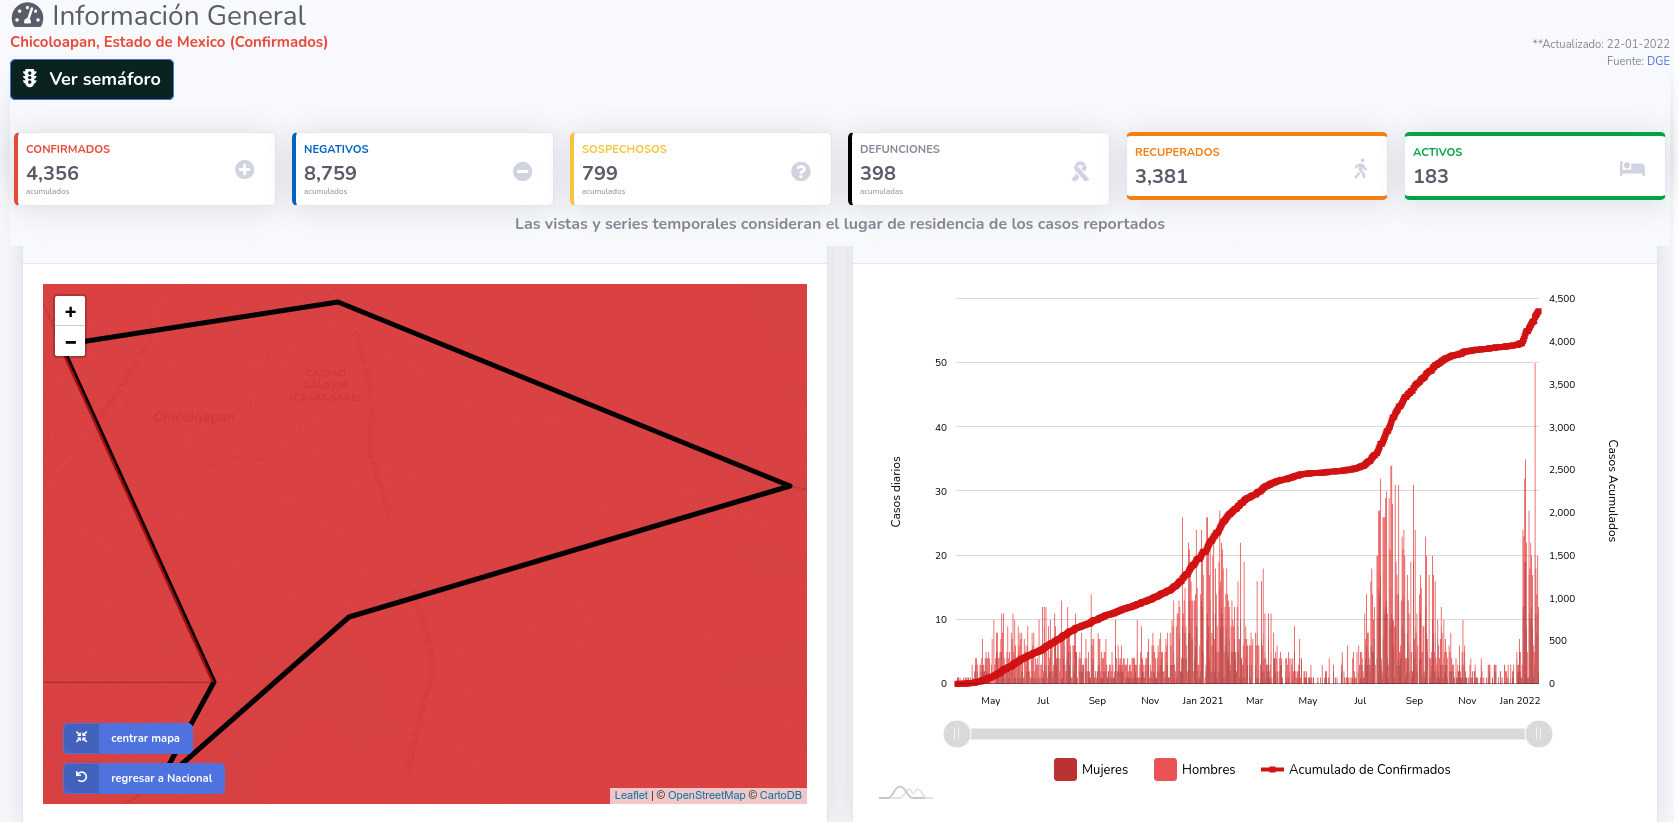Click the Chicoloapan, Estado de Mexico (Confirmados) subtitle
The height and width of the screenshot is (822, 1678).
(169, 42)
